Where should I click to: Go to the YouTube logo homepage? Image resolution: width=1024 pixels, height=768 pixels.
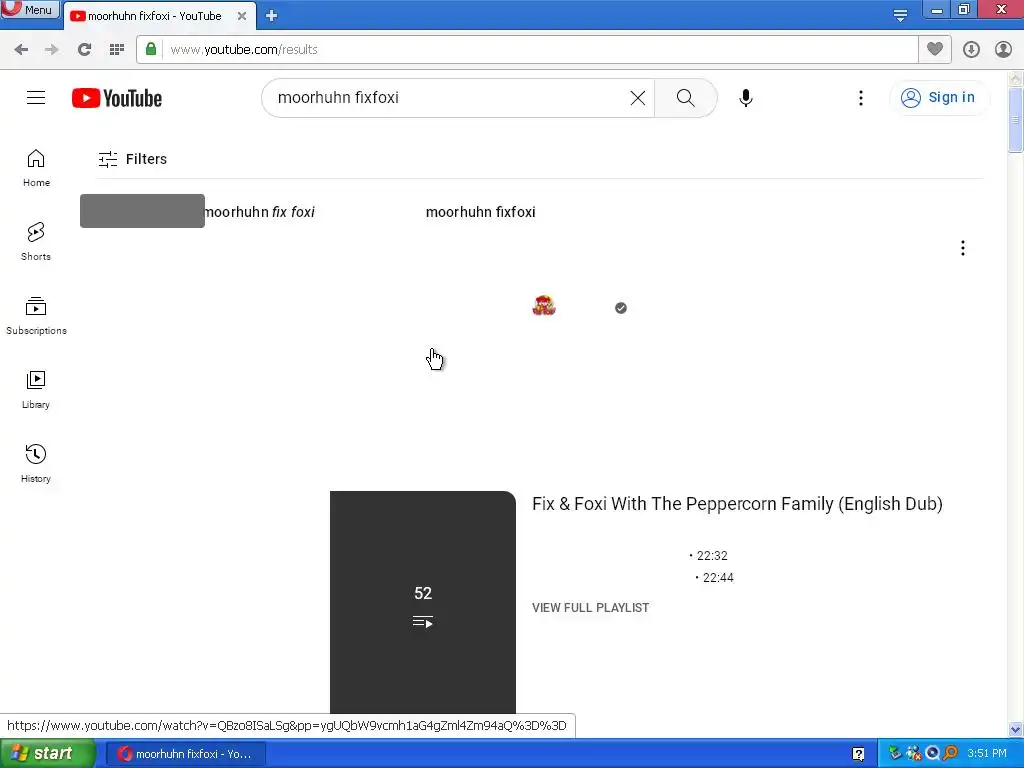(117, 98)
